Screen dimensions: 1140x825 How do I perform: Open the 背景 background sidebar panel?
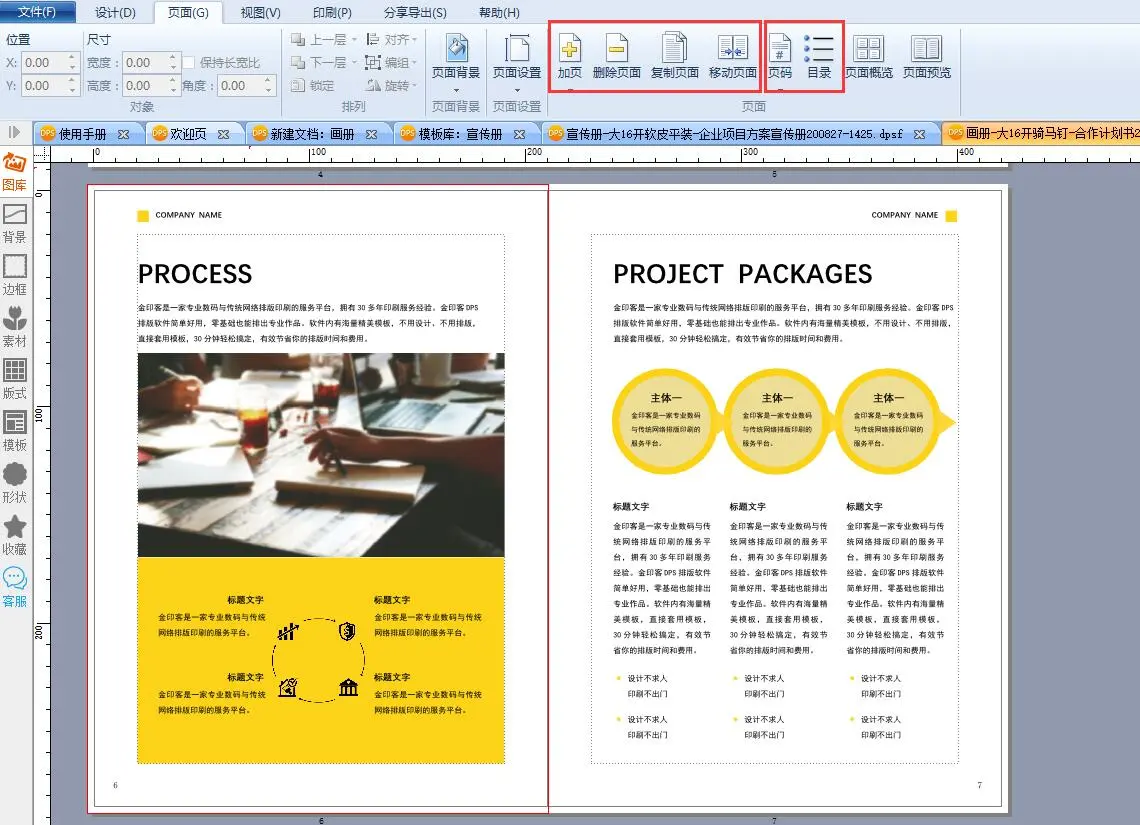click(15, 223)
